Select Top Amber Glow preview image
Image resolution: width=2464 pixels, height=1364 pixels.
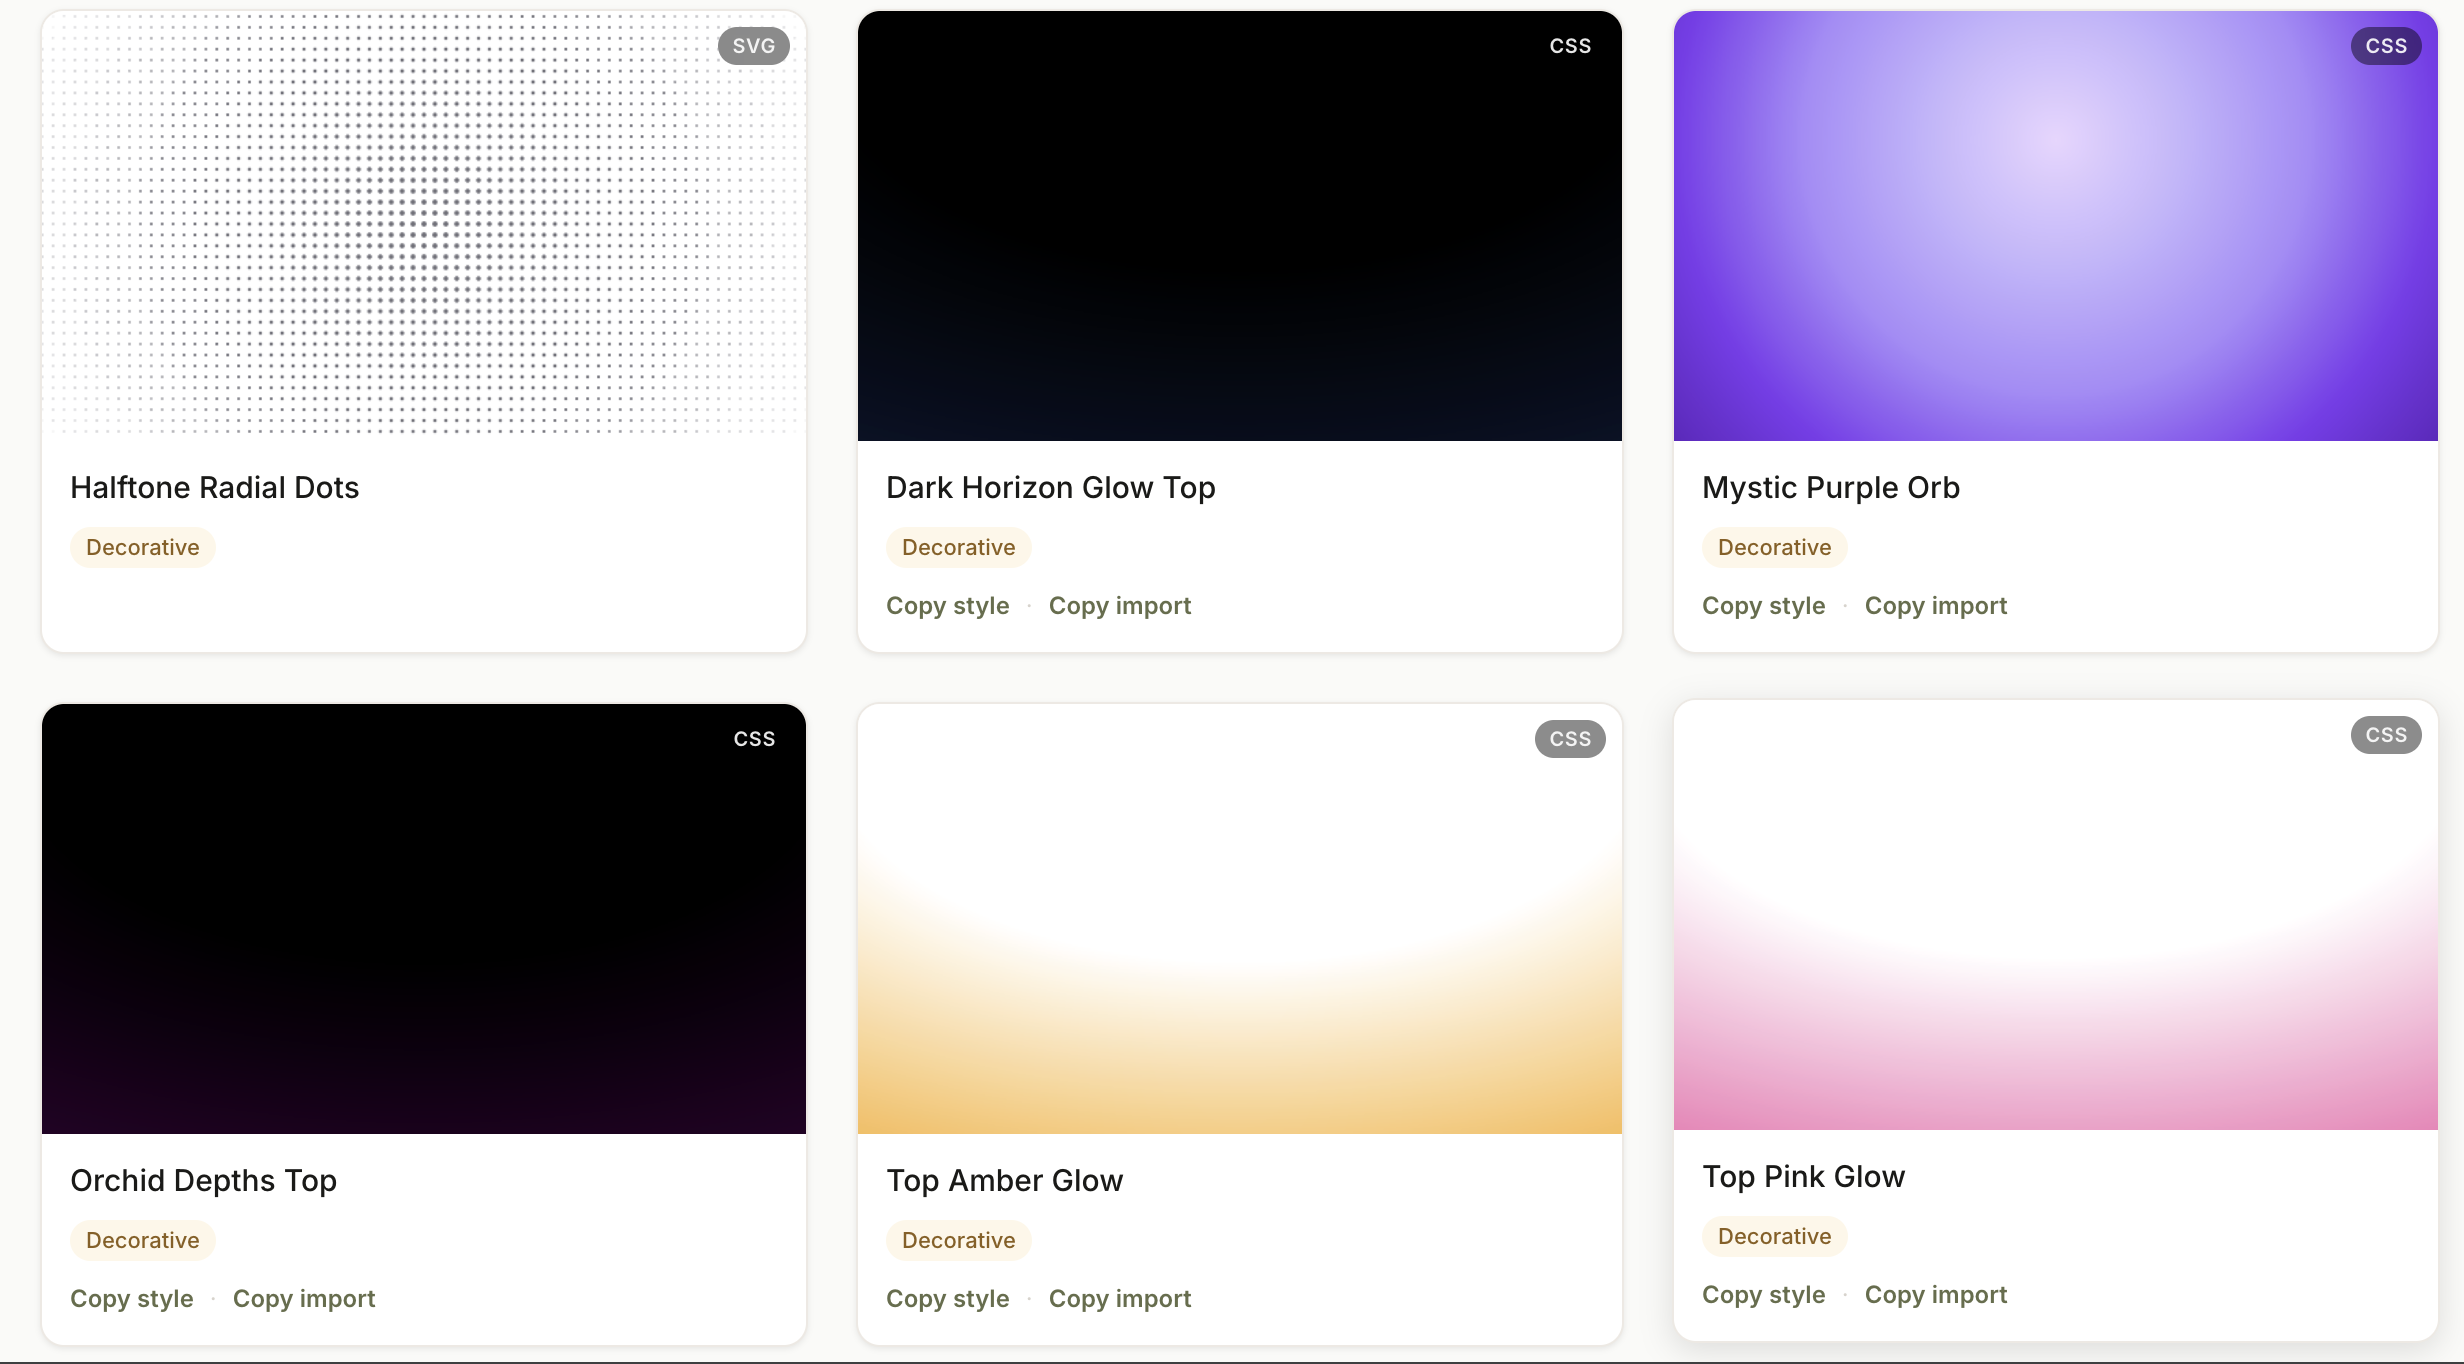[x=1239, y=919]
